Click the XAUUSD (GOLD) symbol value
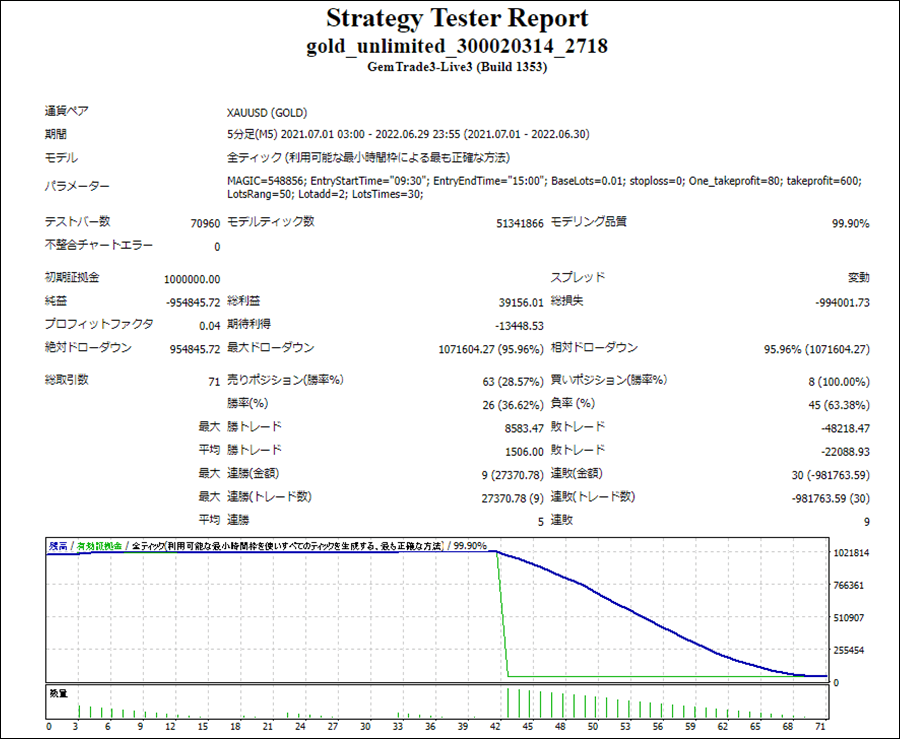The height and width of the screenshot is (739, 900). (267, 113)
